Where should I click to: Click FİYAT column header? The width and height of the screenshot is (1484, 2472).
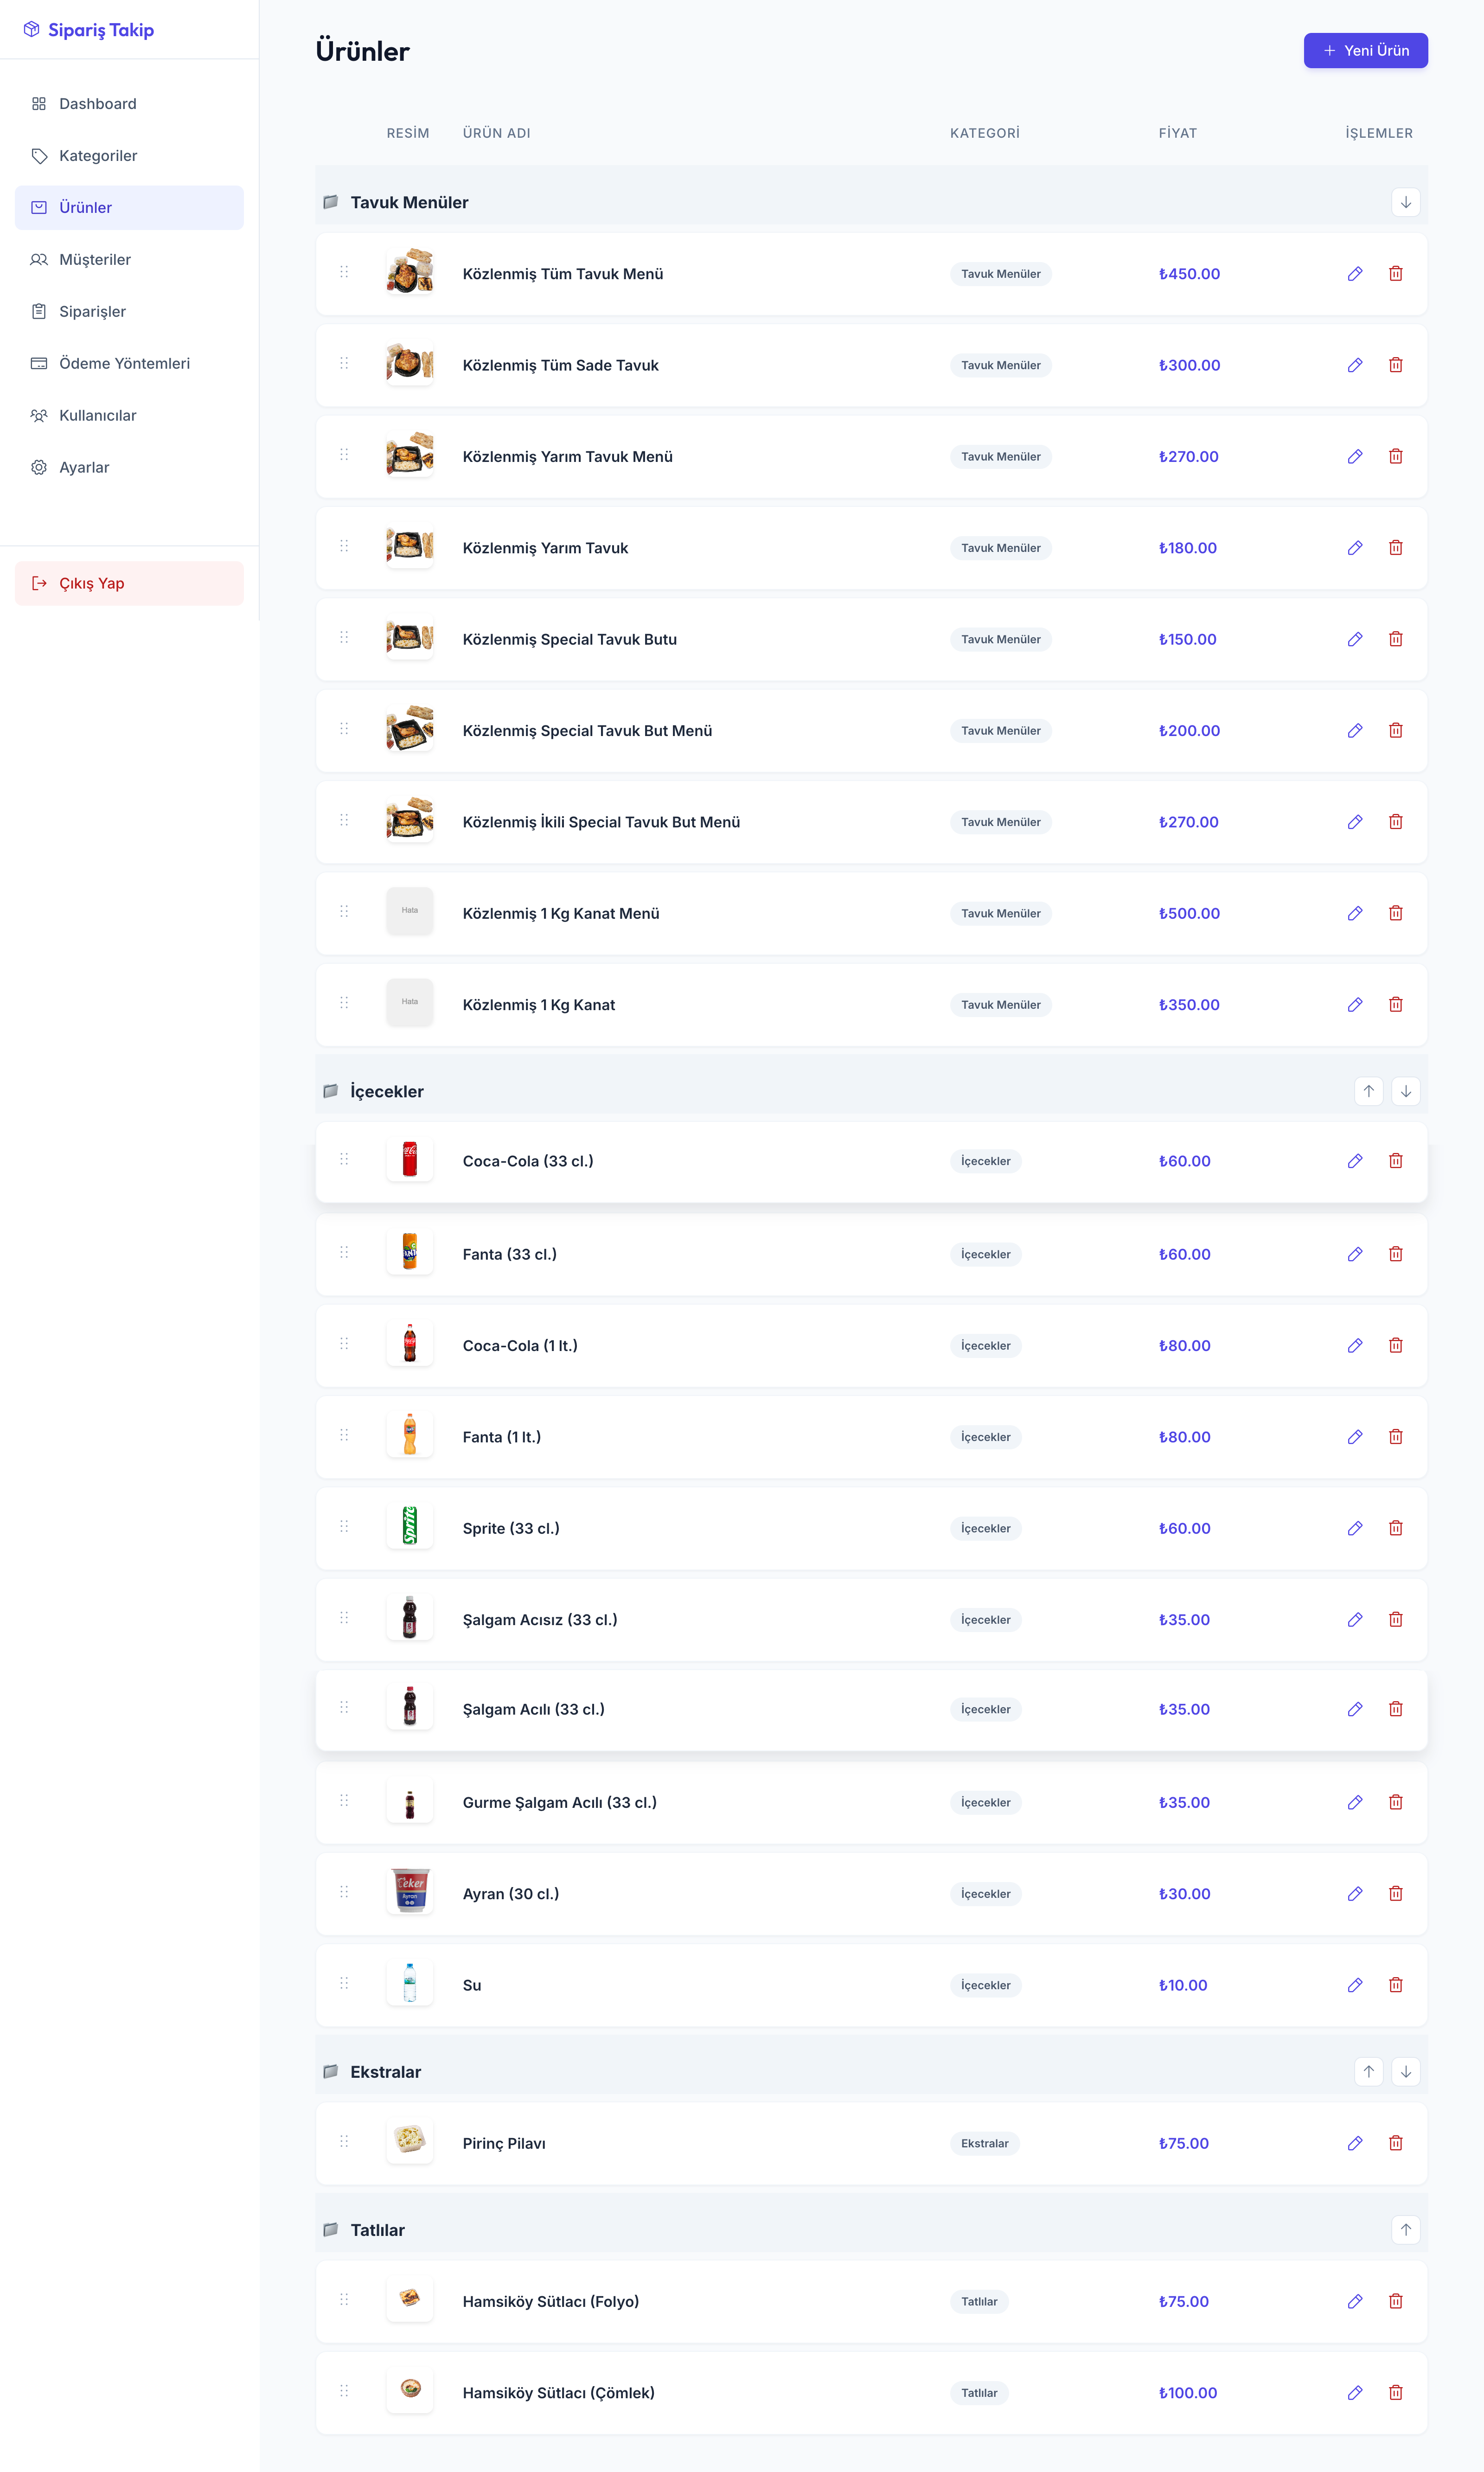pyautogui.click(x=1178, y=133)
